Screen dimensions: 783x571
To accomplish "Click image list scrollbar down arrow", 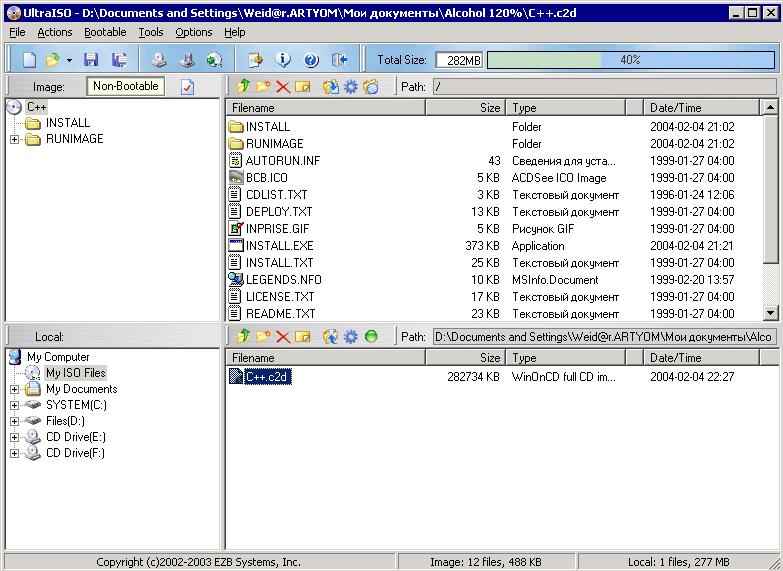I will coord(771,313).
